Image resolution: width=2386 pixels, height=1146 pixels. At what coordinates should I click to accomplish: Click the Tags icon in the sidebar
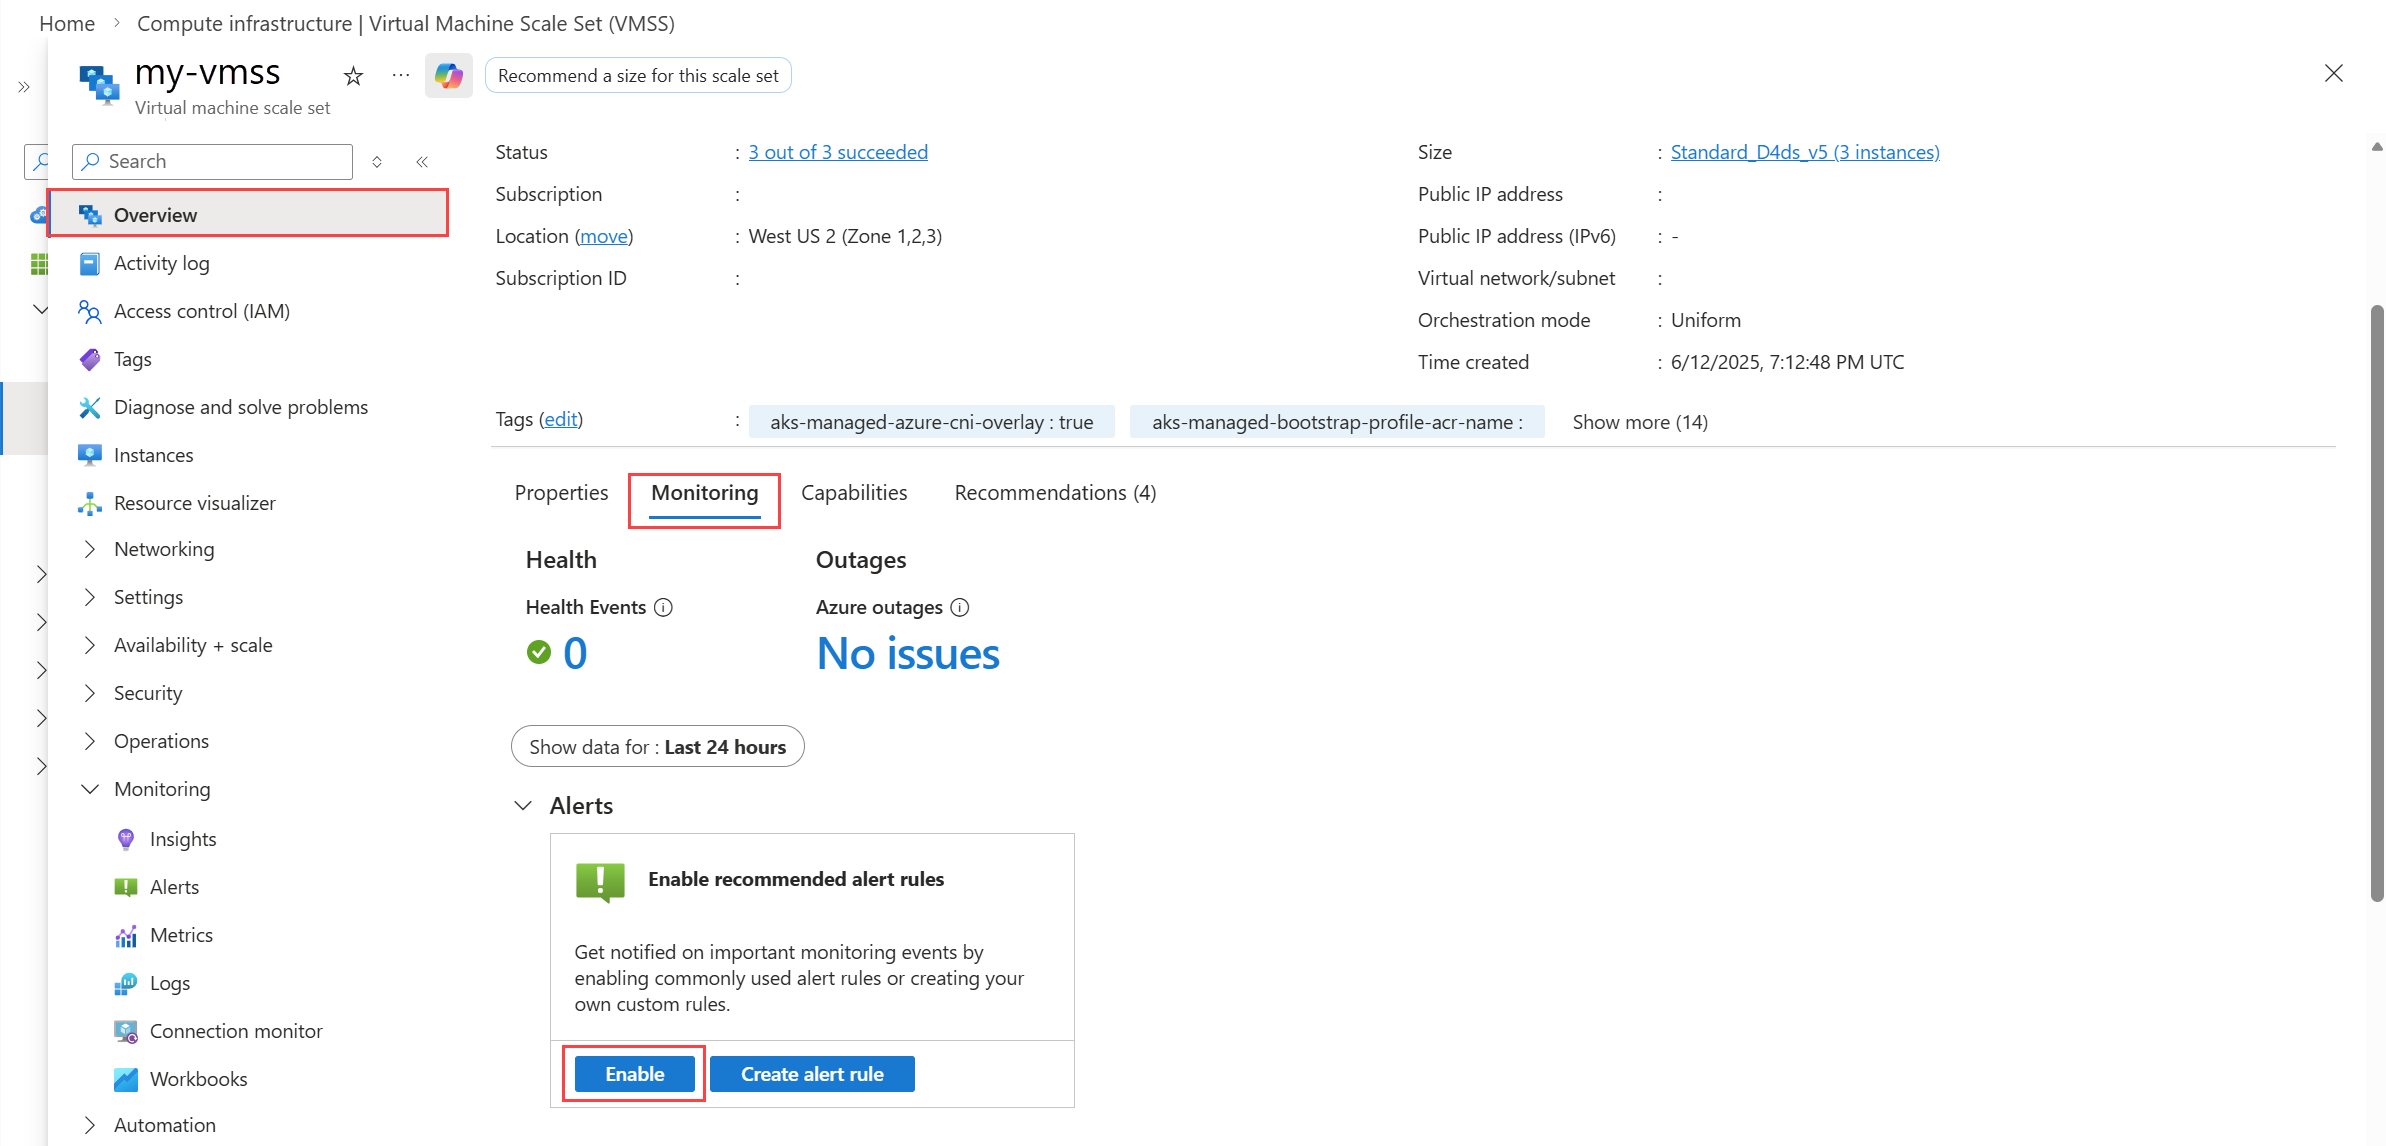pos(90,359)
